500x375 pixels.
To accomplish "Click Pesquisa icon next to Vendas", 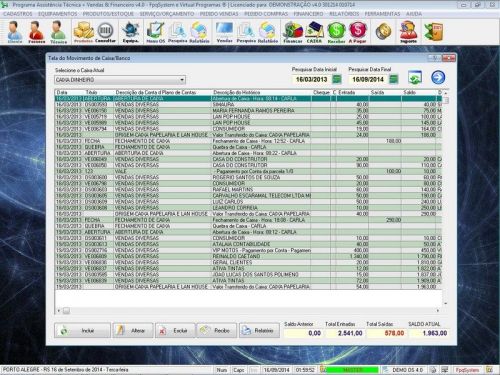I will [246, 32].
